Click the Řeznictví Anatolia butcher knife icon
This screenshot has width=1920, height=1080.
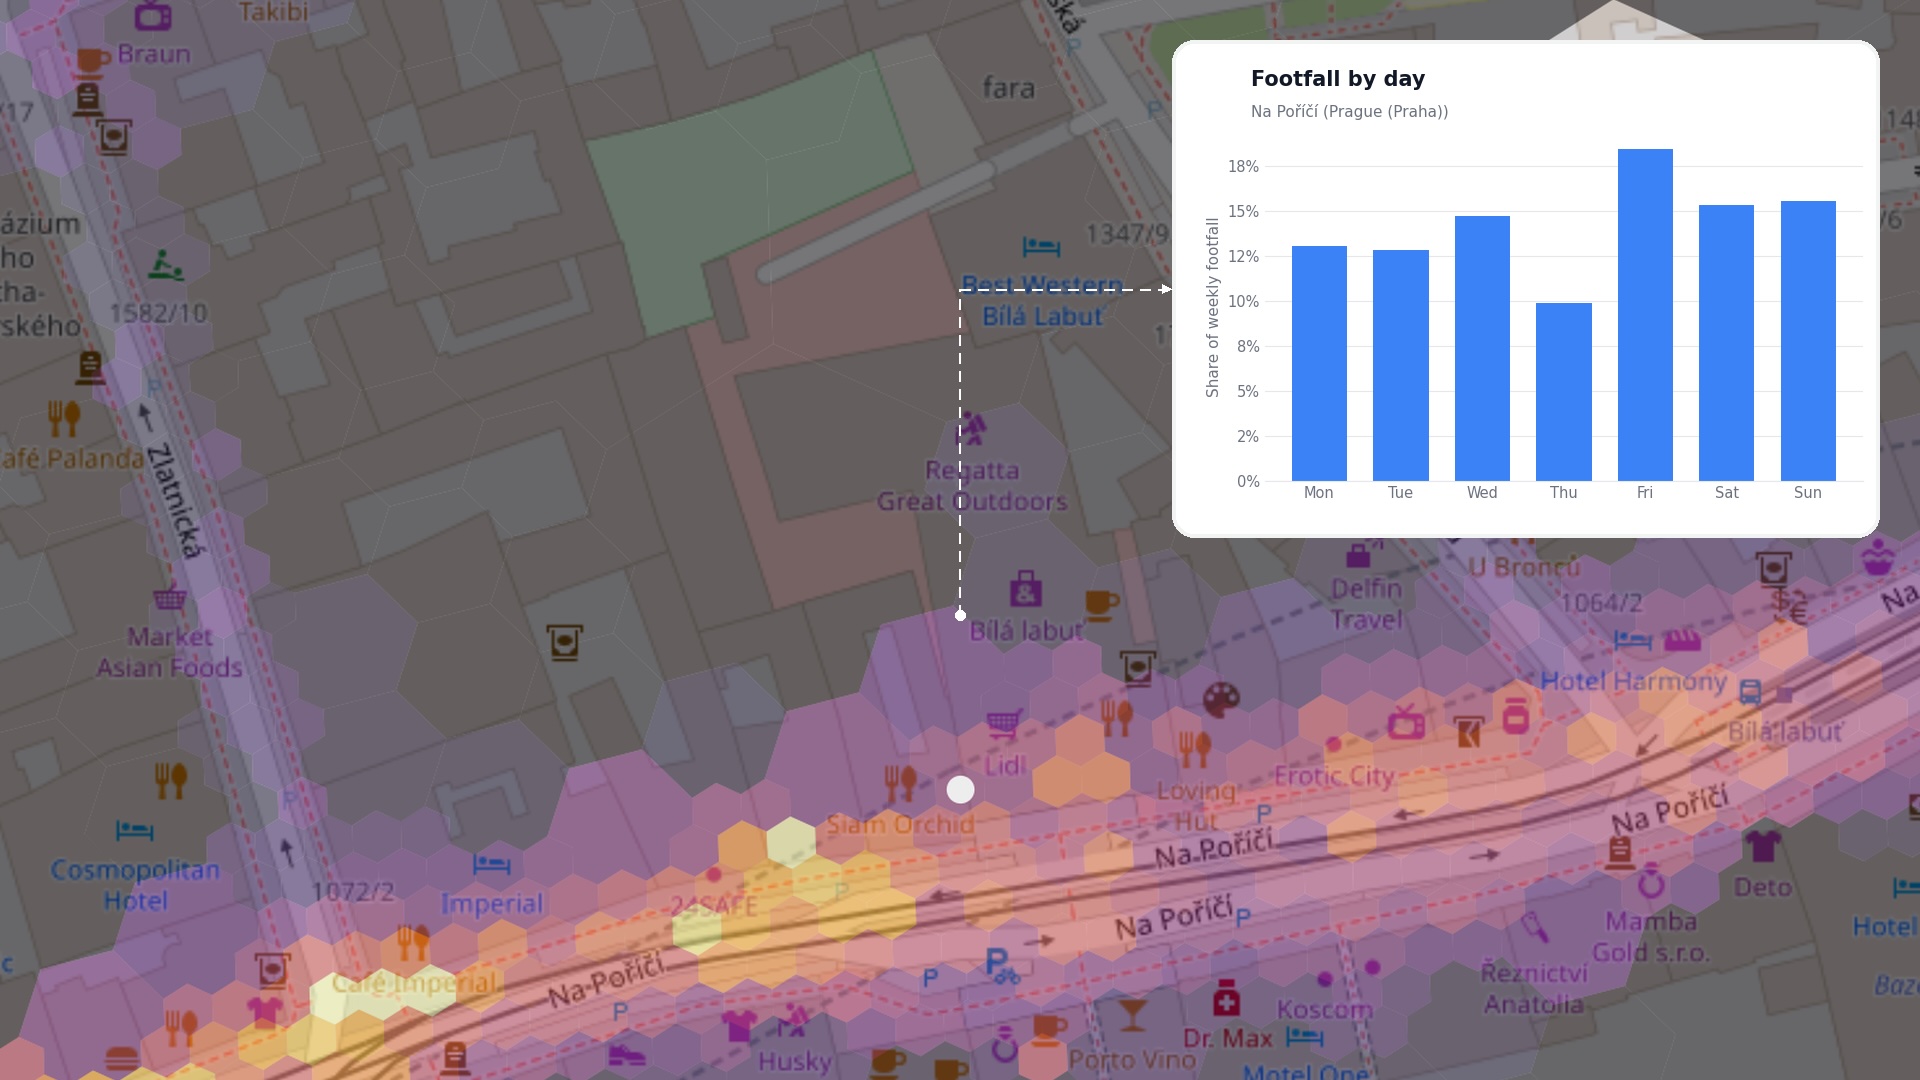1535,928
